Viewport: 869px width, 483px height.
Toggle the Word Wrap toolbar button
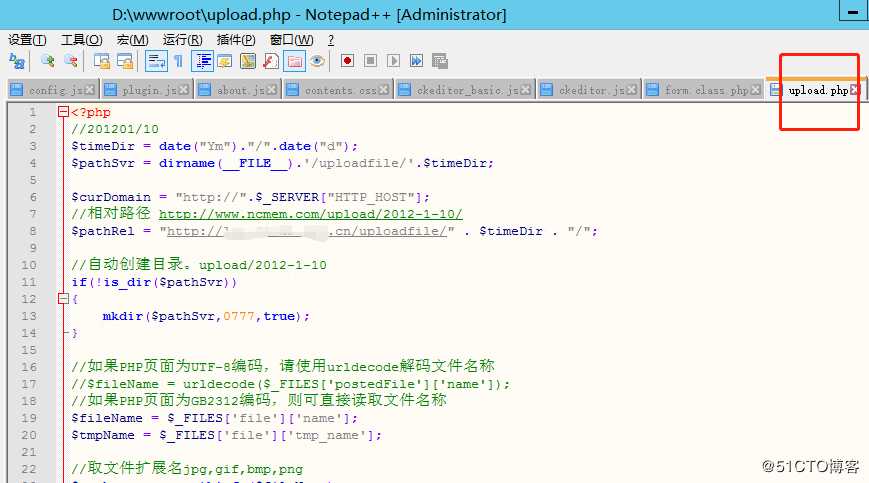(x=156, y=61)
